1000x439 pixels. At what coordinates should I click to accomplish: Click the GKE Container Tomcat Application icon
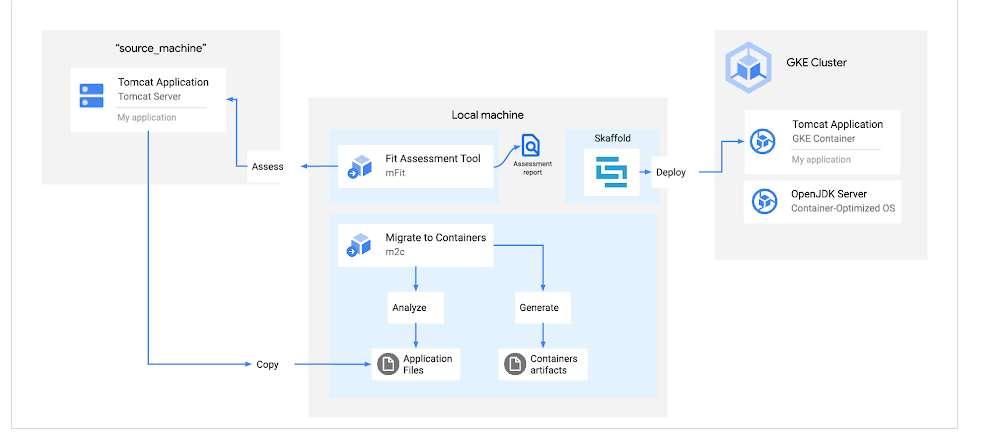[x=762, y=142]
